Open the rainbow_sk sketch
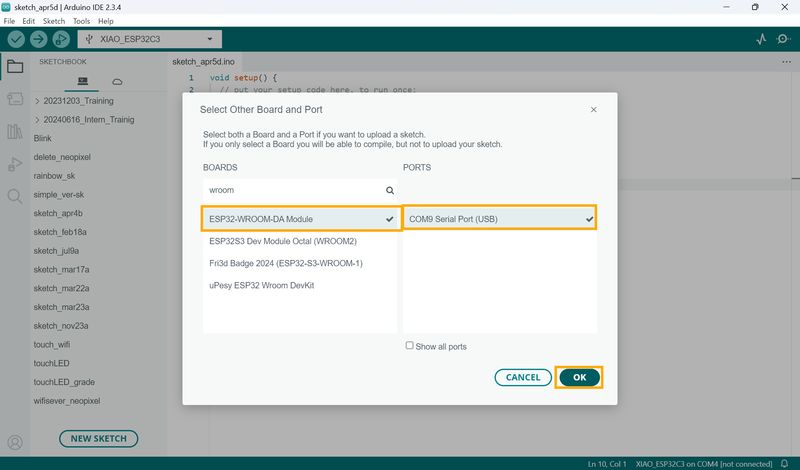The height and width of the screenshot is (470, 800). (x=54, y=176)
